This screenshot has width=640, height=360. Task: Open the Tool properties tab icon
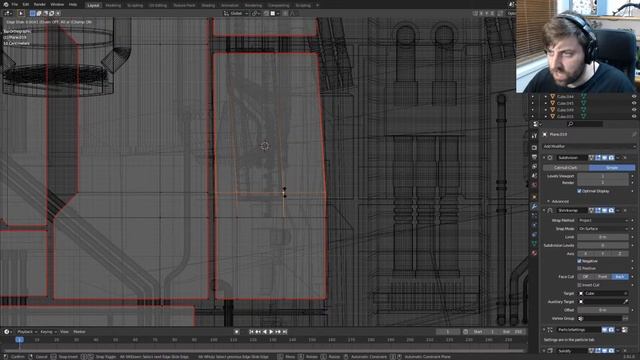click(534, 136)
